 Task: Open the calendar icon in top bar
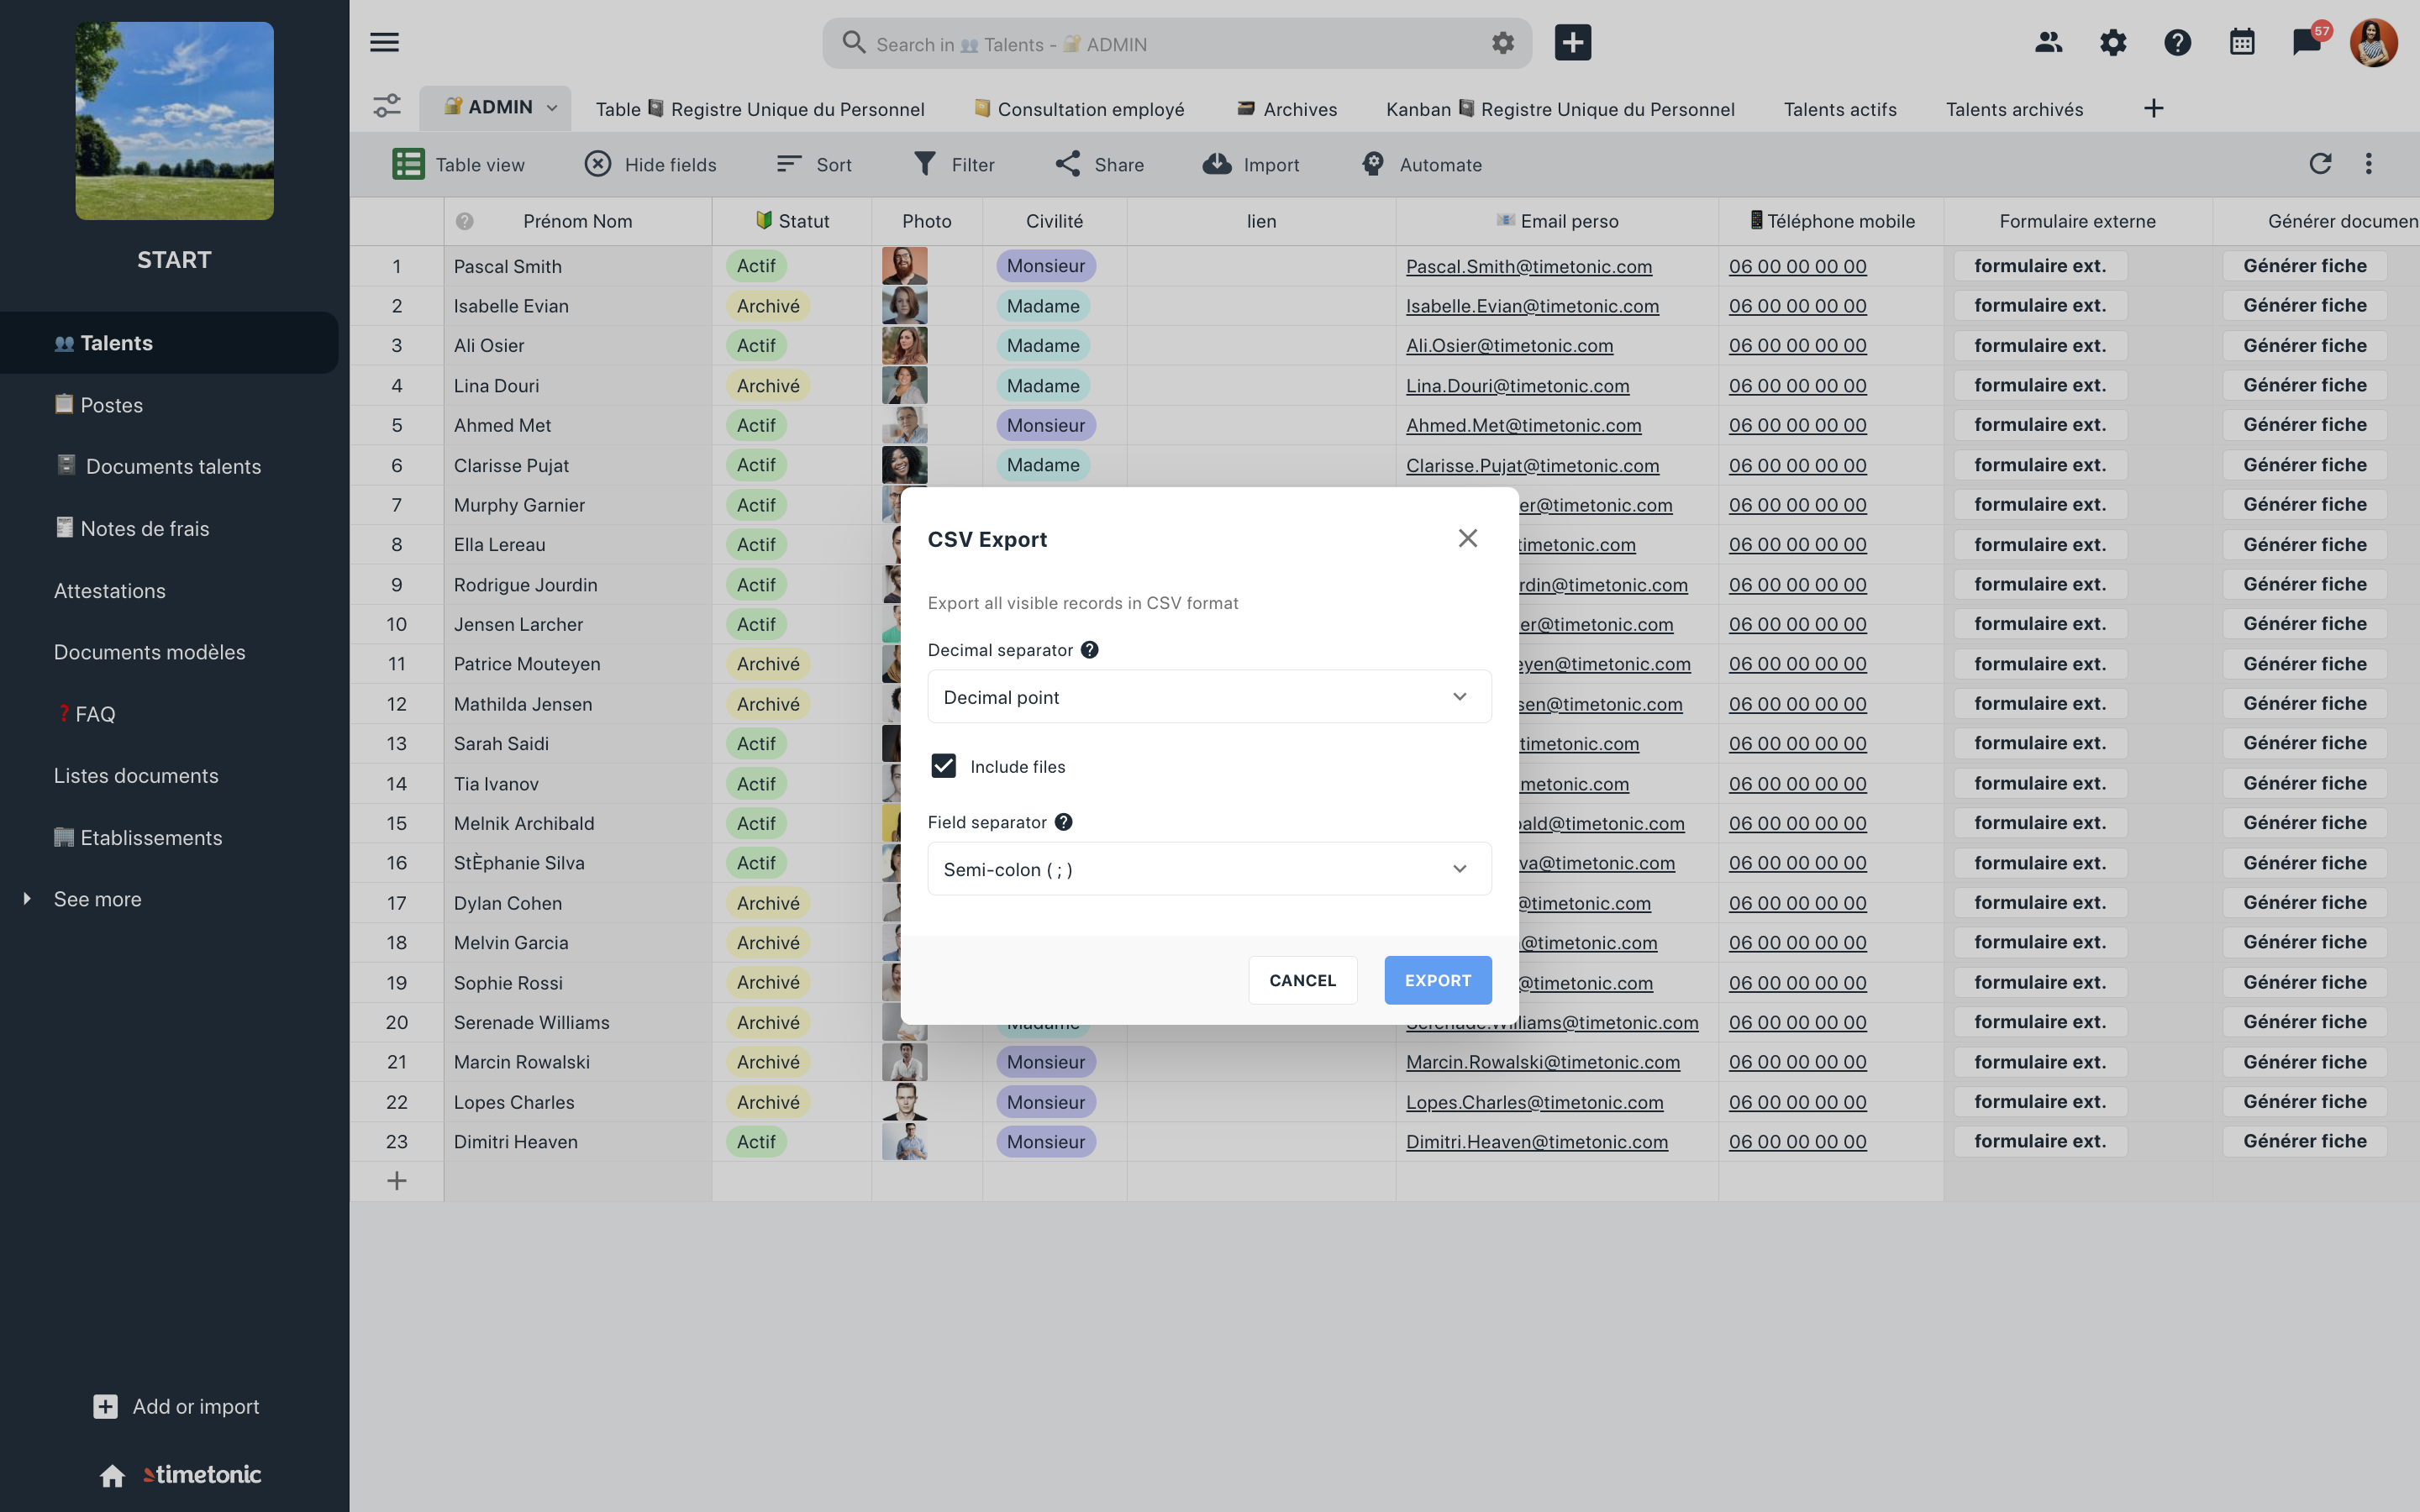pyautogui.click(x=2242, y=42)
